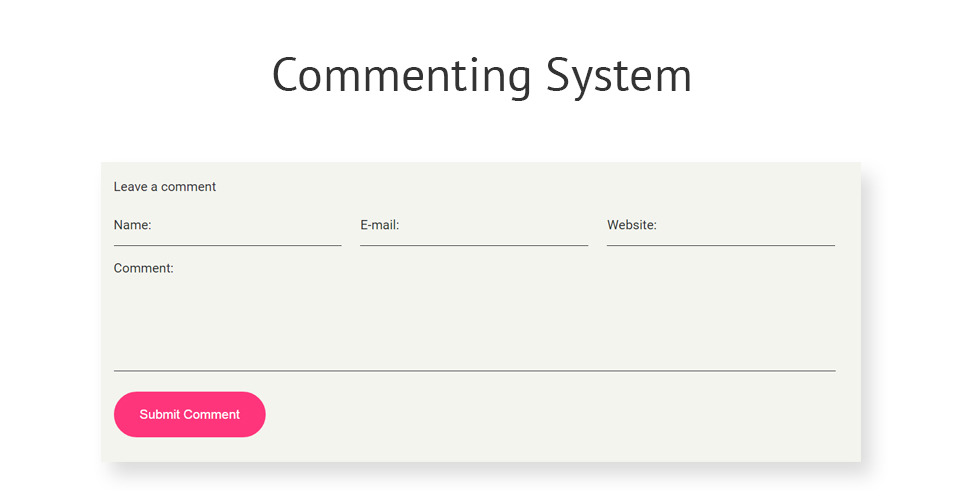965x500 pixels.
Task: Click the bottom border of the Comment area
Action: [474, 370]
